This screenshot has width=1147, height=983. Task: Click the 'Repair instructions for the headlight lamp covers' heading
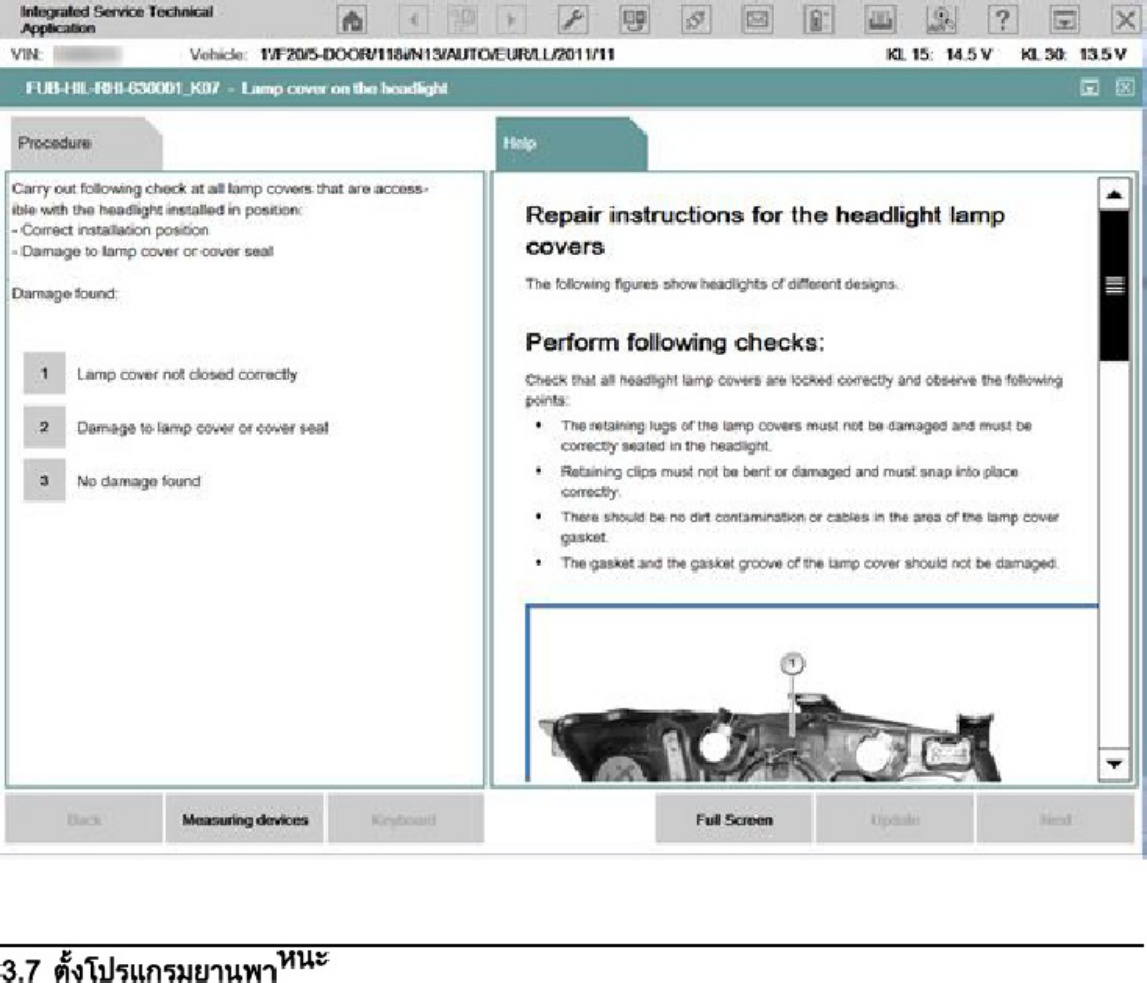(765, 230)
